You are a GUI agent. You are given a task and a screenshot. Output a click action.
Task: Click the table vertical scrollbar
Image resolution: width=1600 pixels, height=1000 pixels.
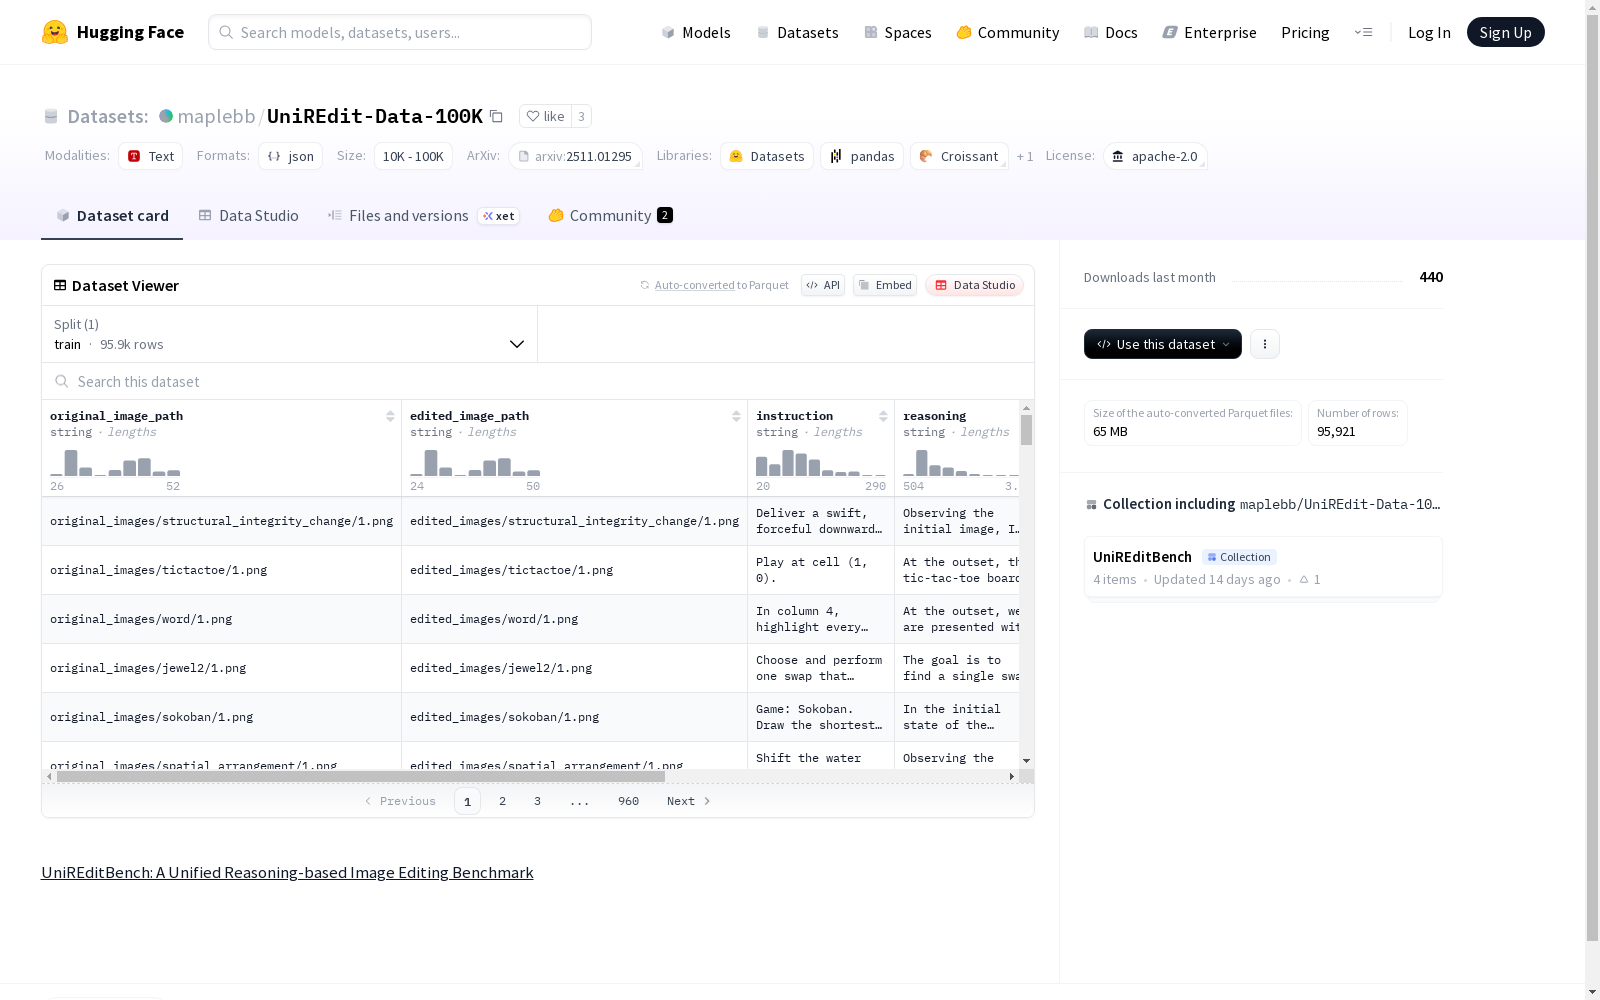tap(1026, 430)
